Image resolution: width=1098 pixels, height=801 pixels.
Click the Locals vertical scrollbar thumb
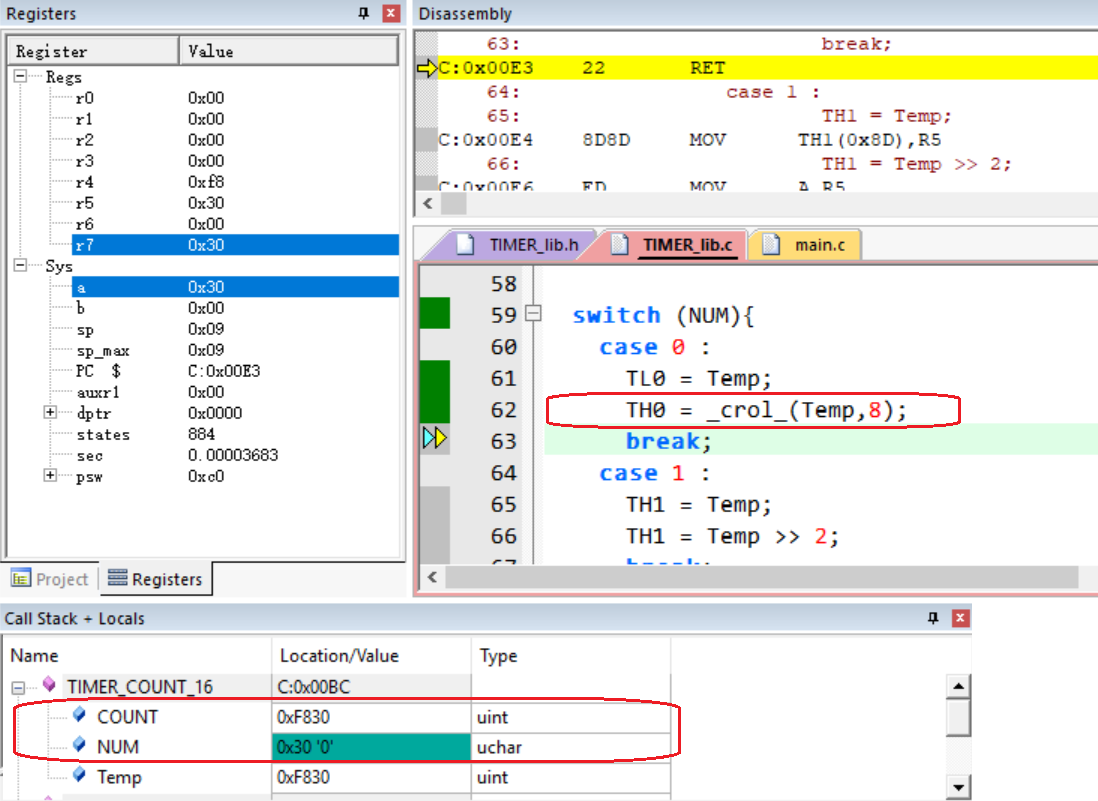(958, 718)
